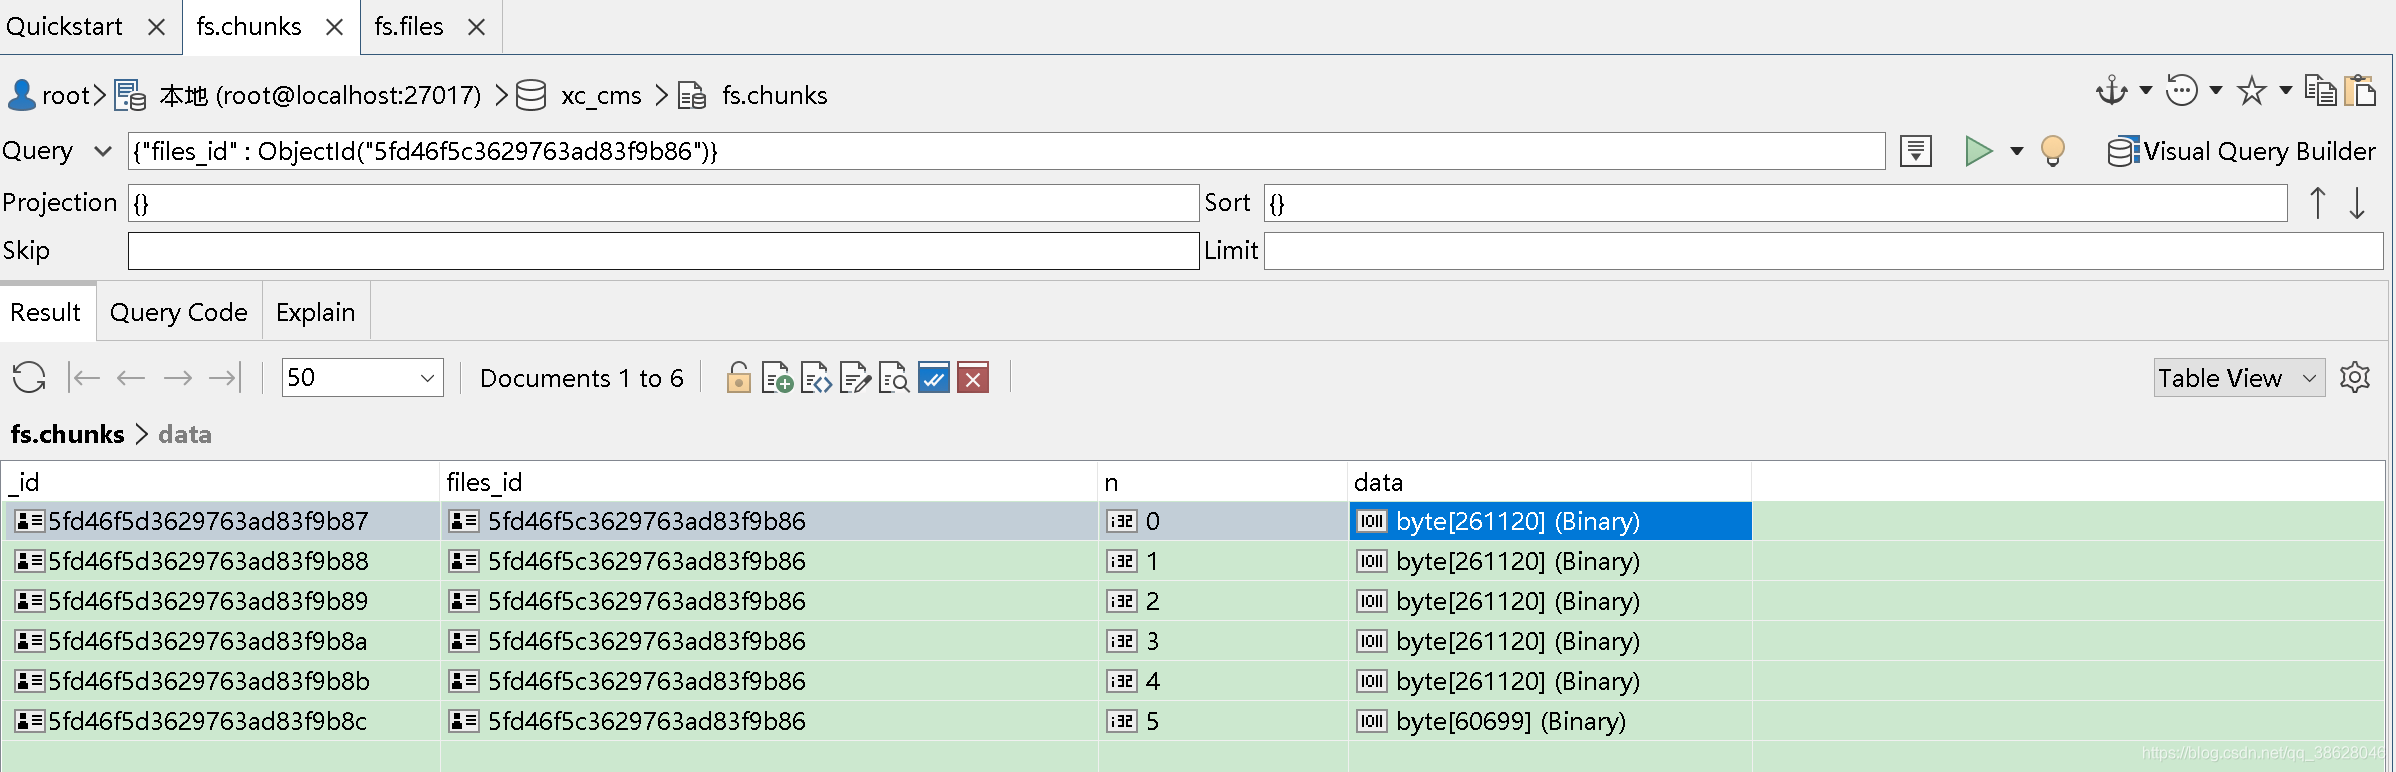
Task: Go to previous page arrow
Action: [131, 378]
